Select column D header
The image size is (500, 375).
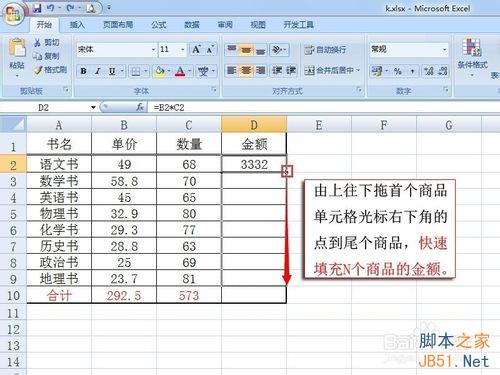(254, 125)
